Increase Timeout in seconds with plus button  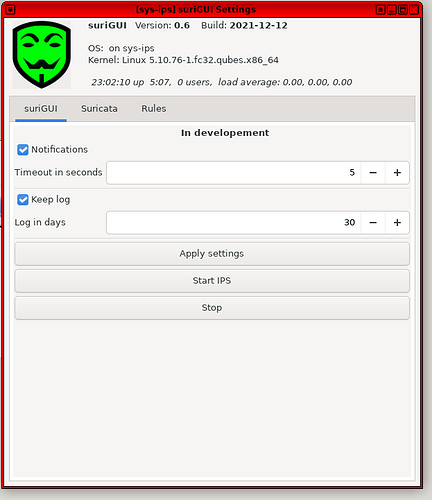pos(397,173)
